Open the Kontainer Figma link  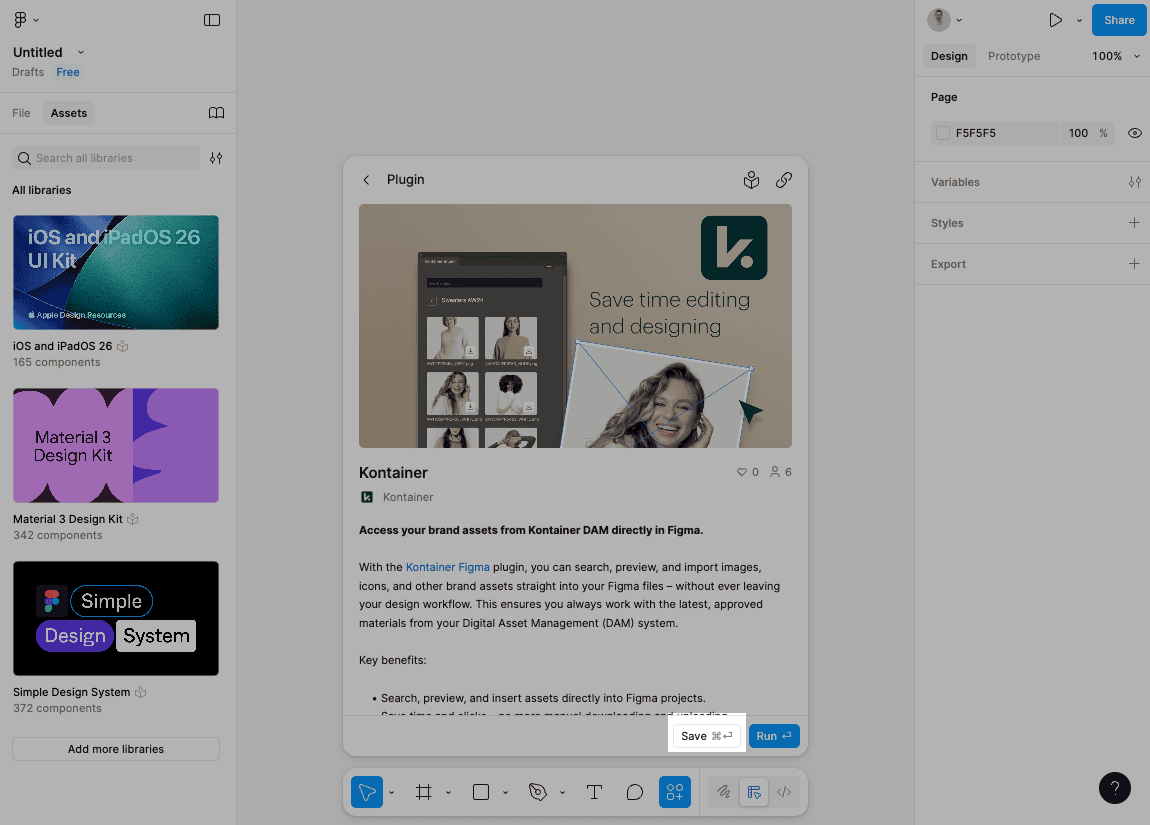click(x=447, y=567)
